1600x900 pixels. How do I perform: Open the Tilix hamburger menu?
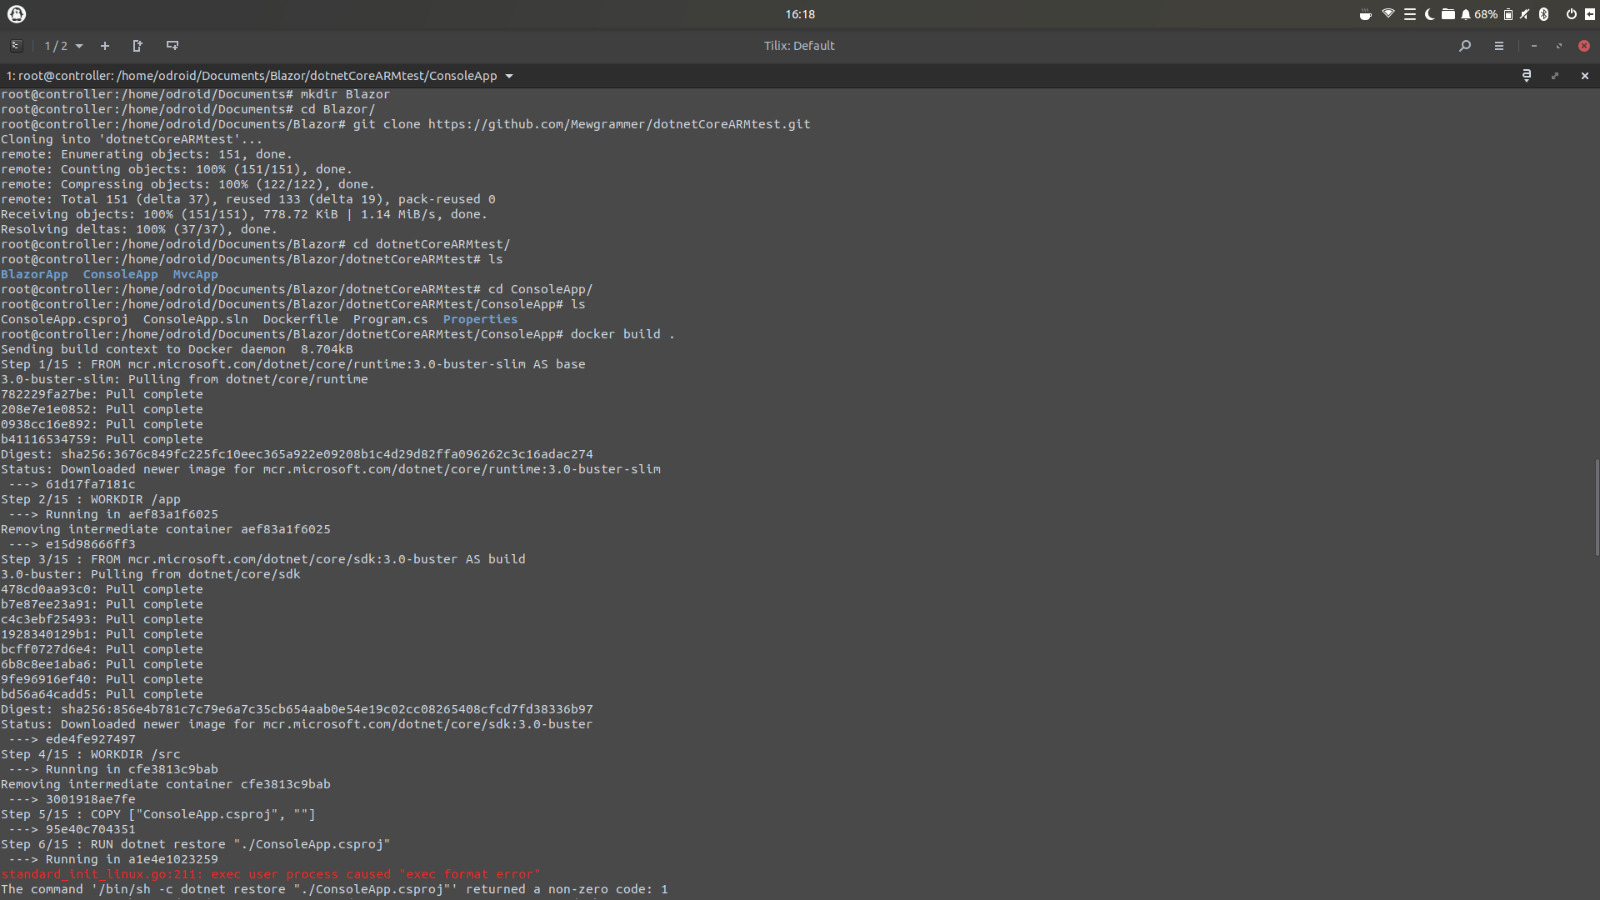[1498, 45]
